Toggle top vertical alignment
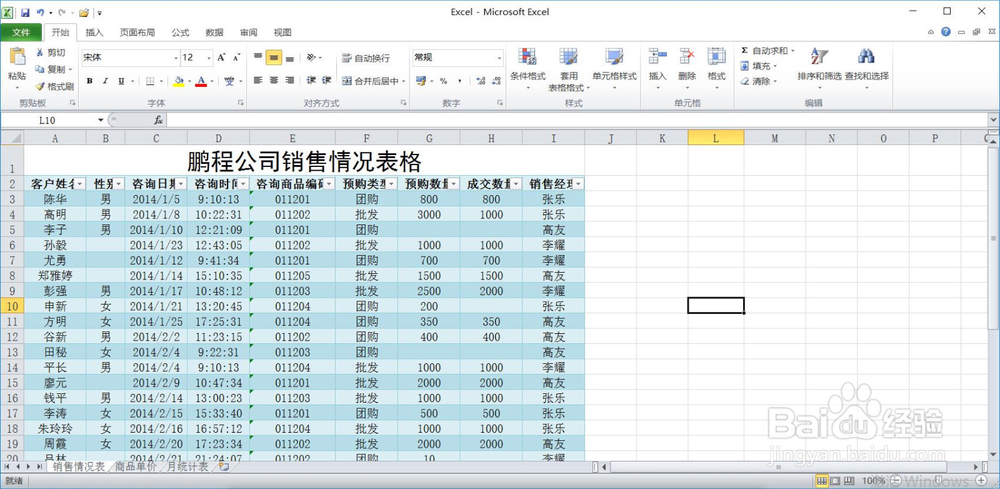 [258, 57]
